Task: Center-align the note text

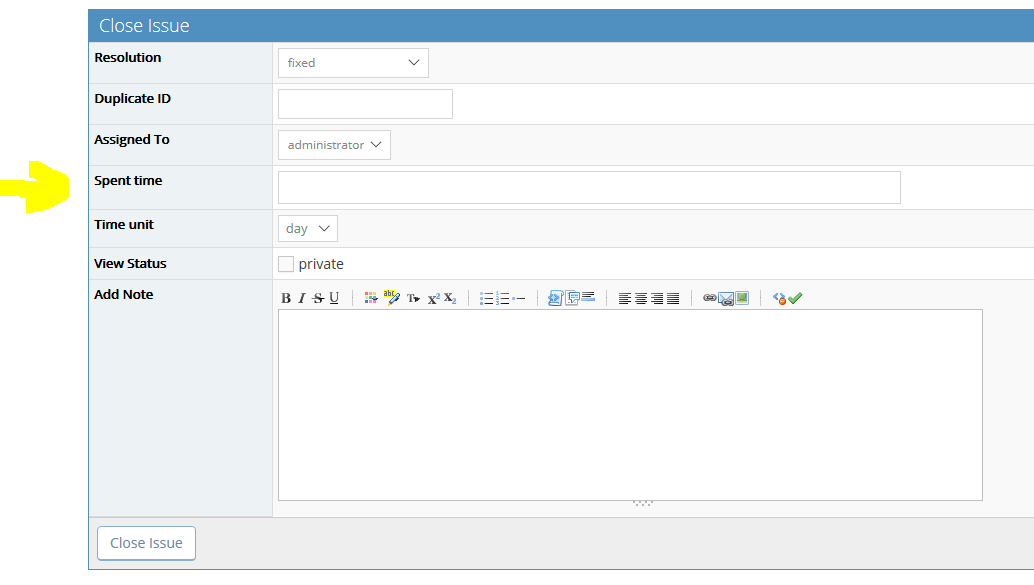Action: click(x=641, y=298)
